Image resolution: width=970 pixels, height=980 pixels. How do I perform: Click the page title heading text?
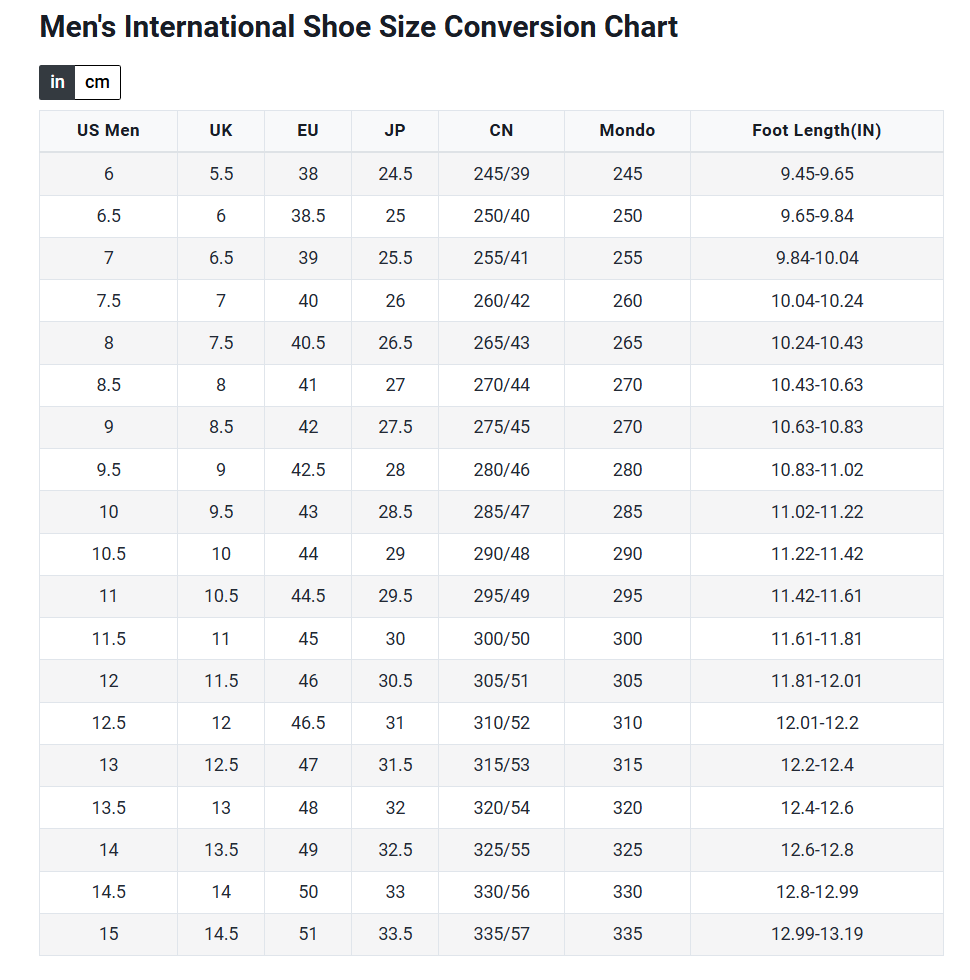click(x=358, y=27)
